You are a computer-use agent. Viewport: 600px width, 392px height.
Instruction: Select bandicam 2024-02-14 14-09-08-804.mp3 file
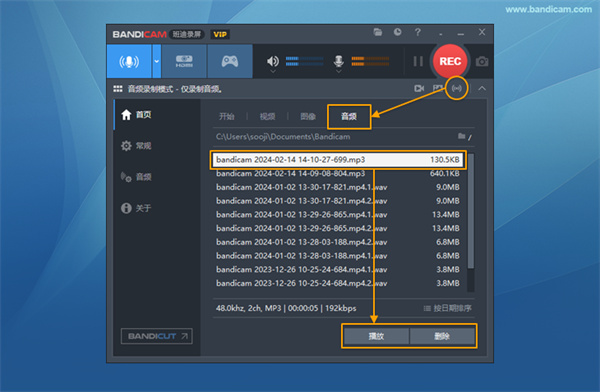pos(338,173)
